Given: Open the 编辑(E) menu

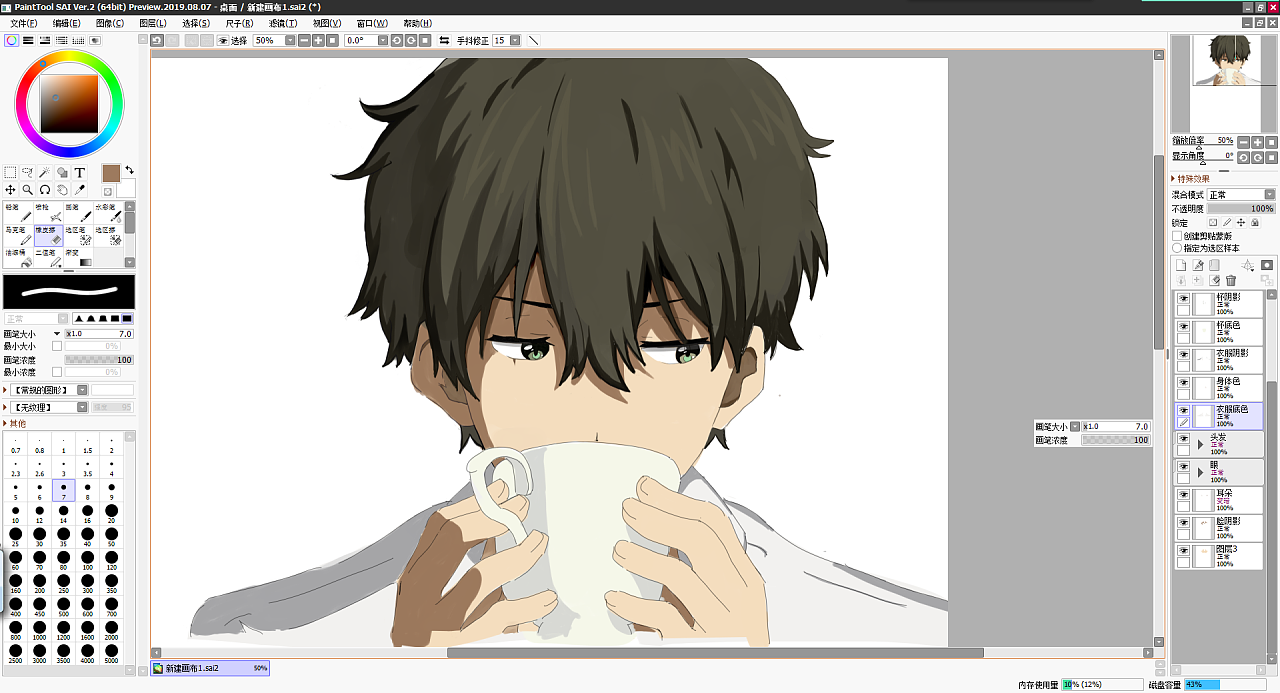Looking at the screenshot, I should (x=67, y=23).
